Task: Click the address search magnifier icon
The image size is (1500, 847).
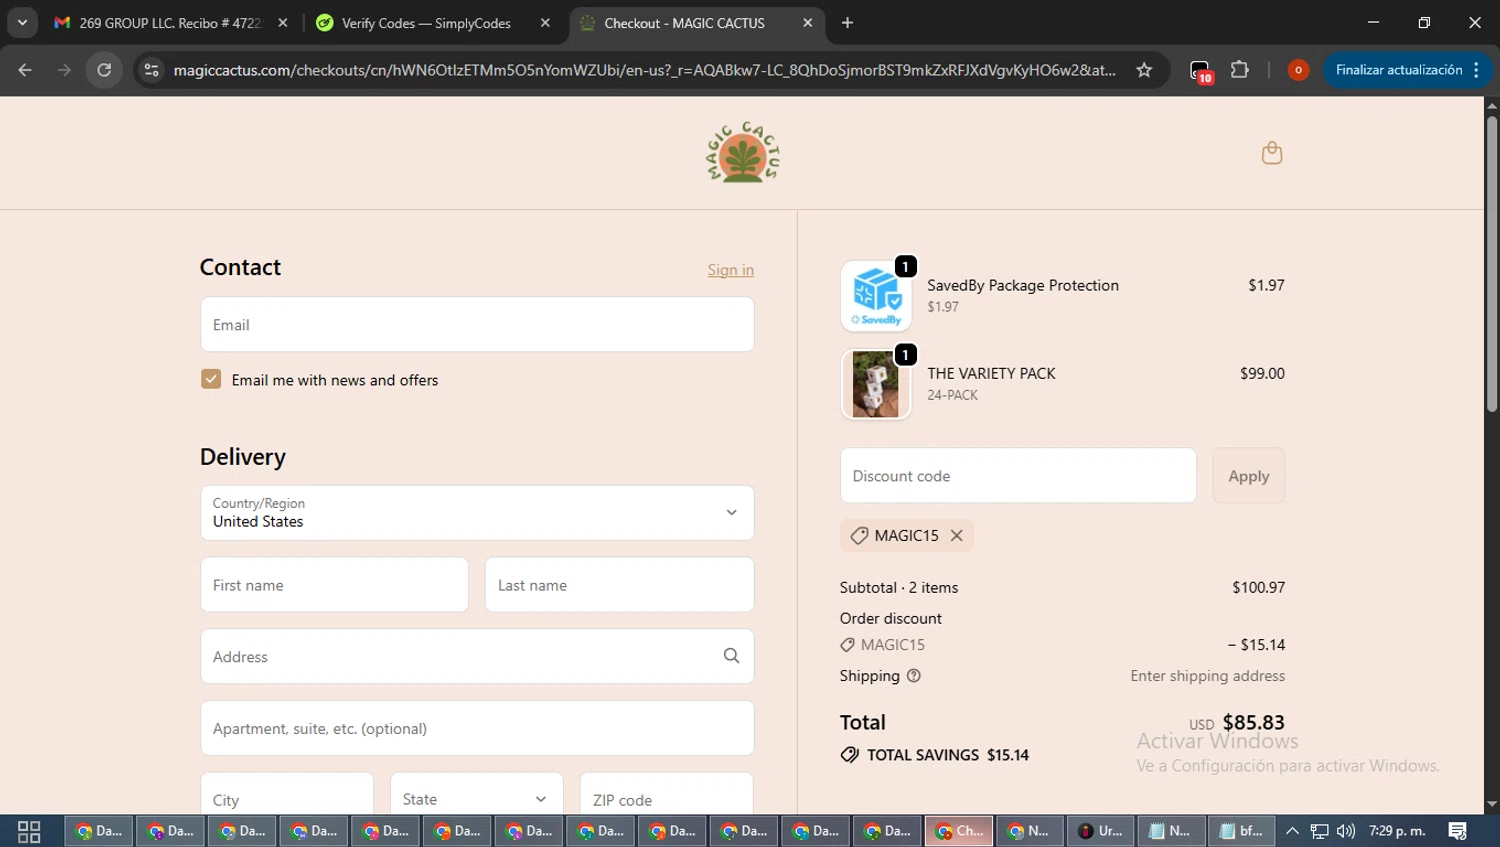Action: tap(732, 656)
